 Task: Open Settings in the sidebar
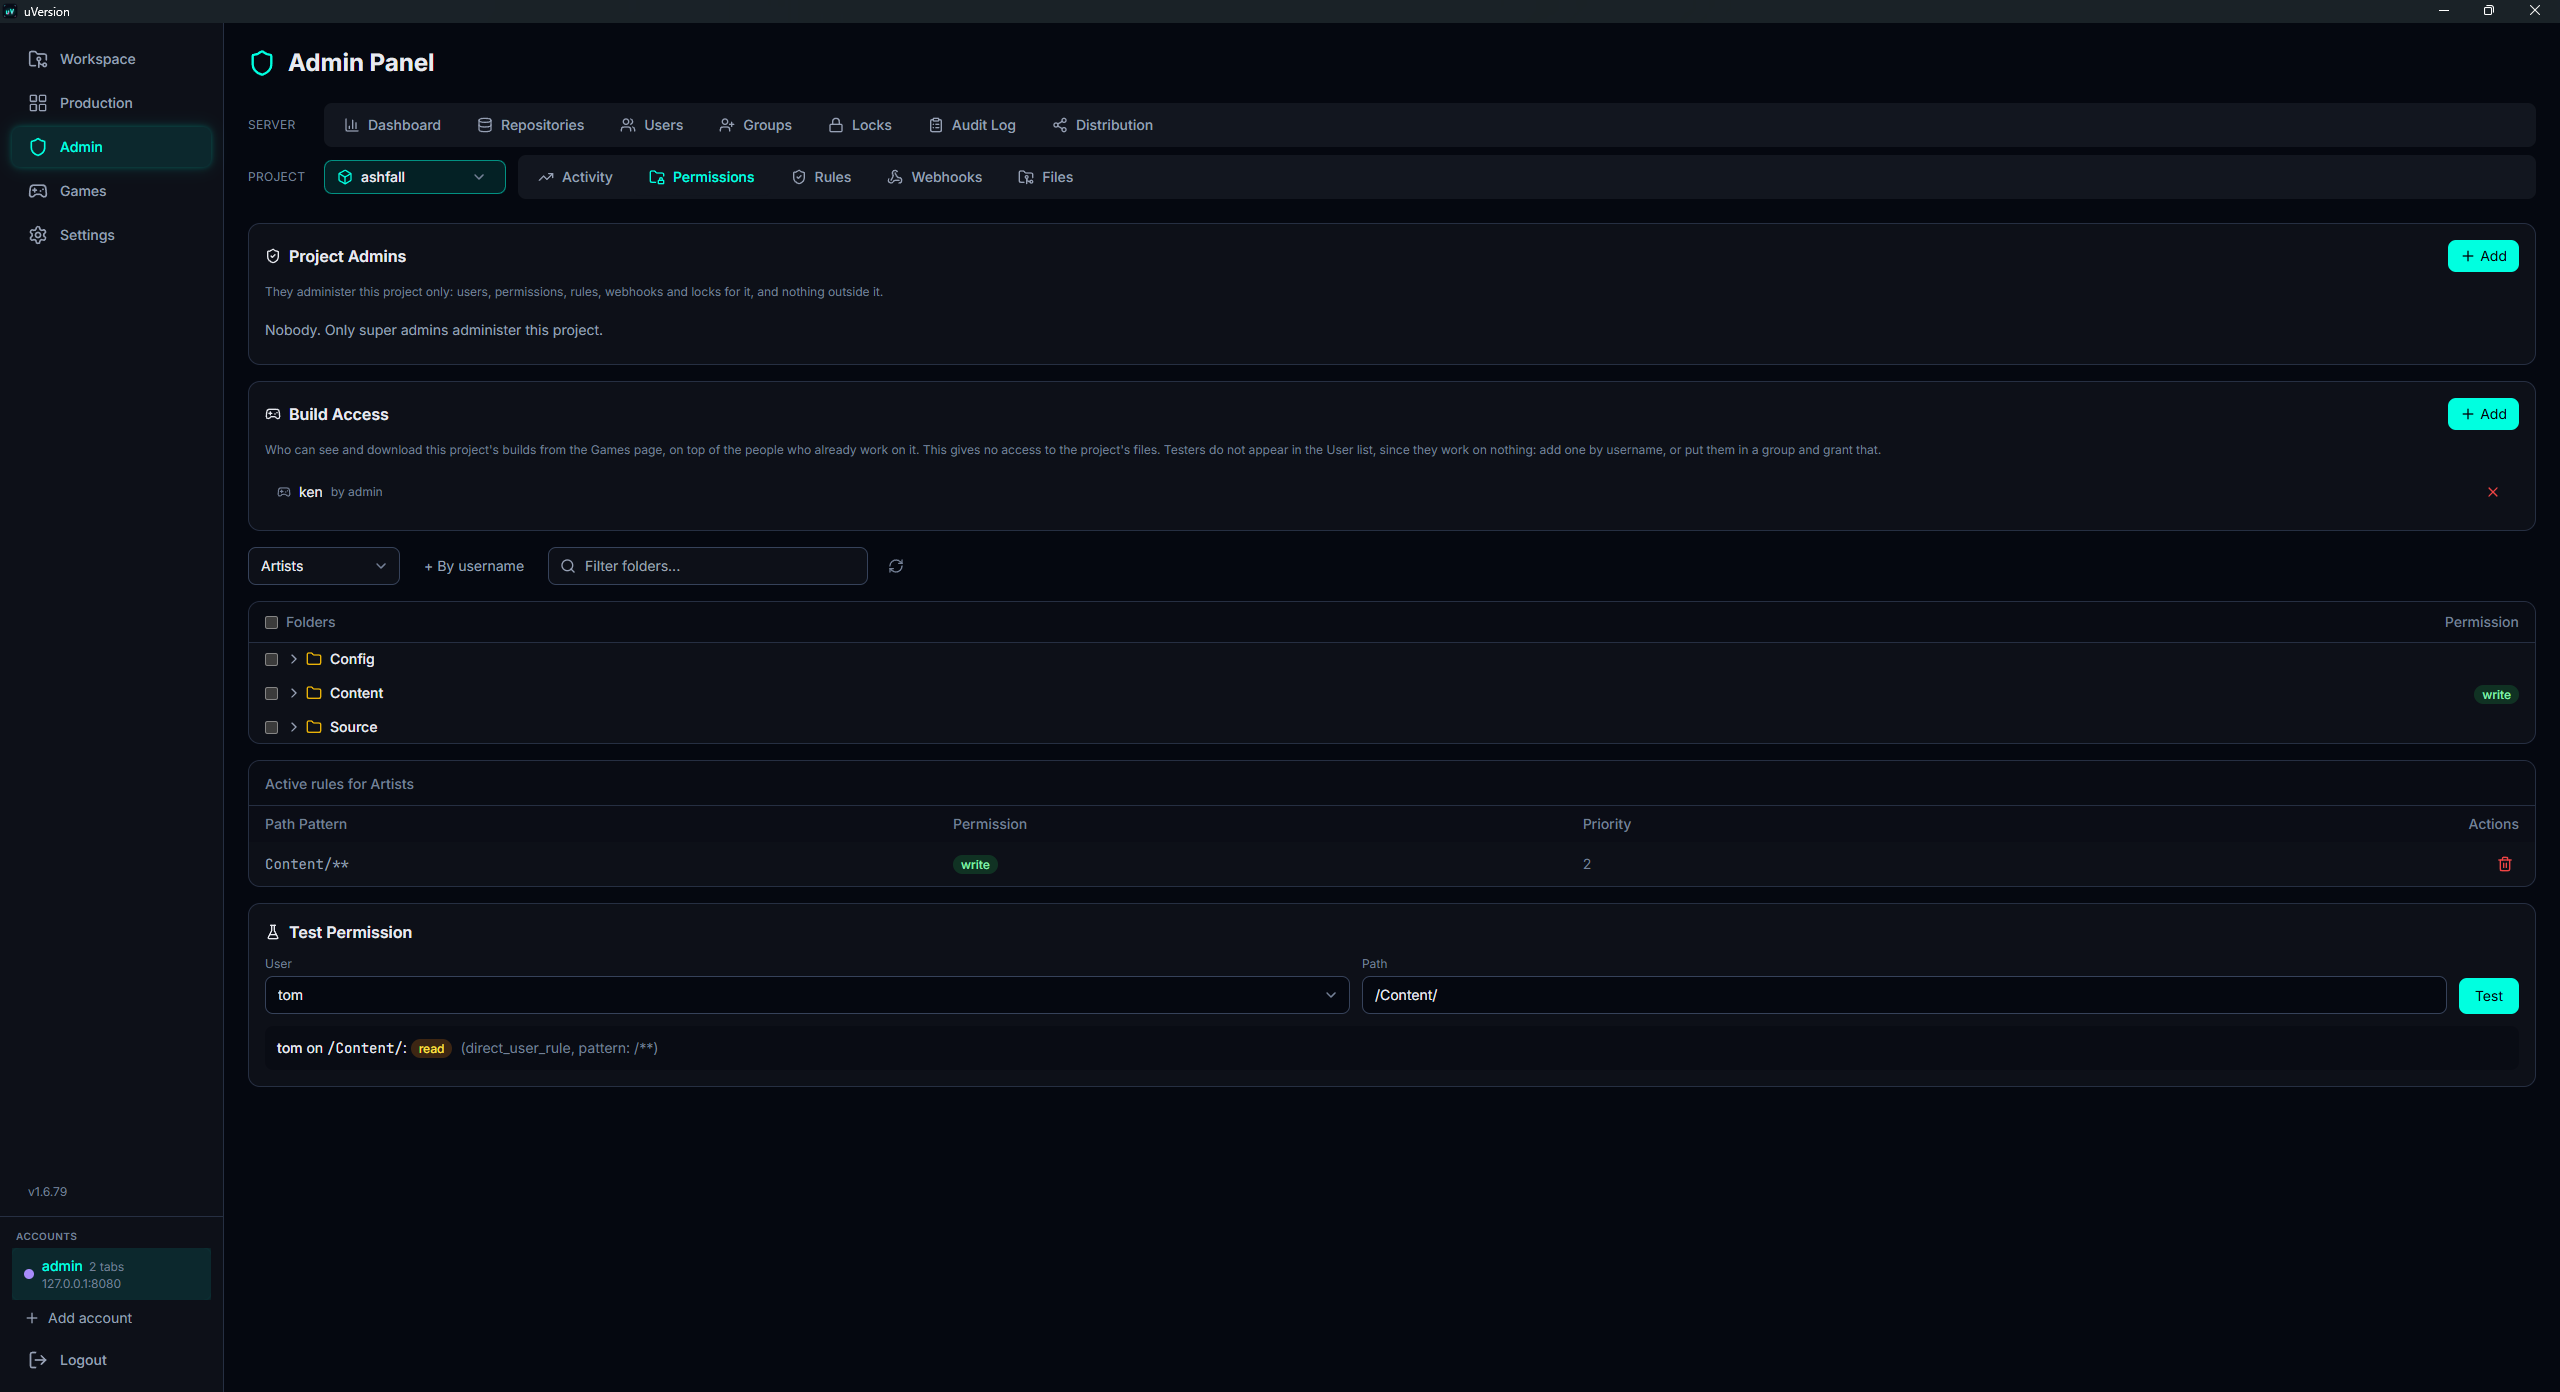click(111, 235)
